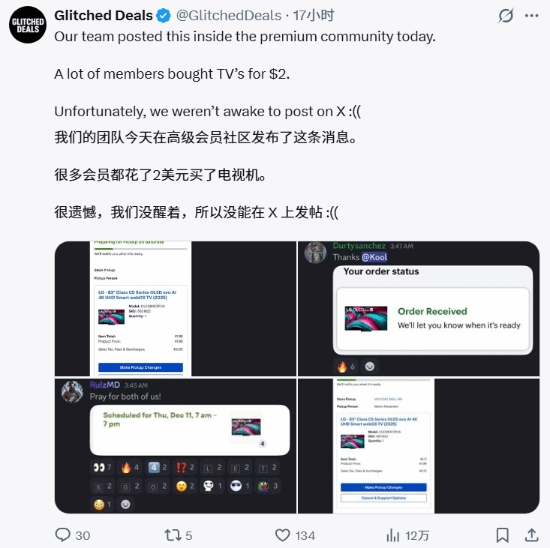
Task: Share the post via upload icon
Action: click(x=531, y=535)
